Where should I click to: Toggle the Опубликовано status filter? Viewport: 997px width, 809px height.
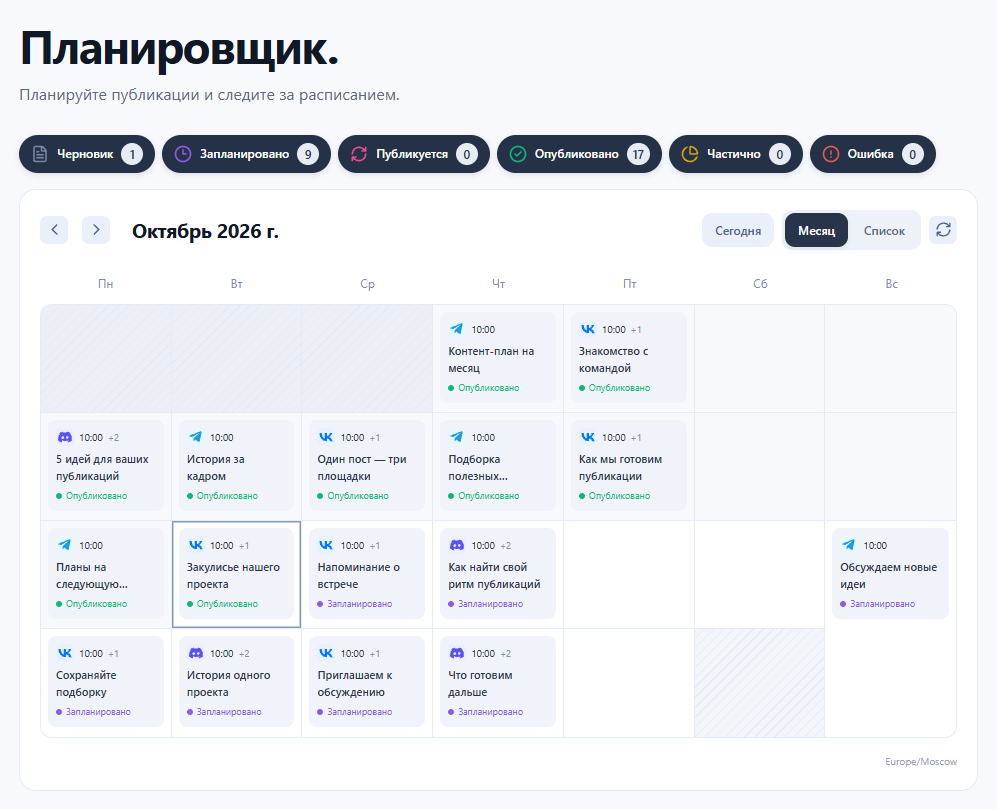[579, 154]
